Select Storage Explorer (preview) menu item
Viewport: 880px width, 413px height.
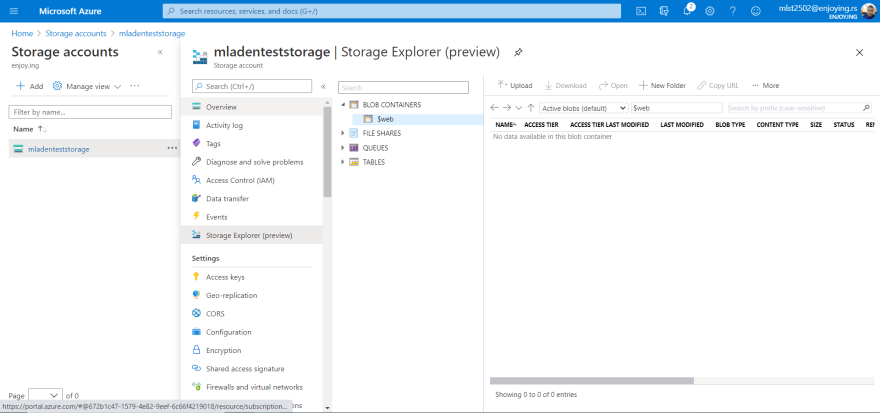[x=251, y=235]
